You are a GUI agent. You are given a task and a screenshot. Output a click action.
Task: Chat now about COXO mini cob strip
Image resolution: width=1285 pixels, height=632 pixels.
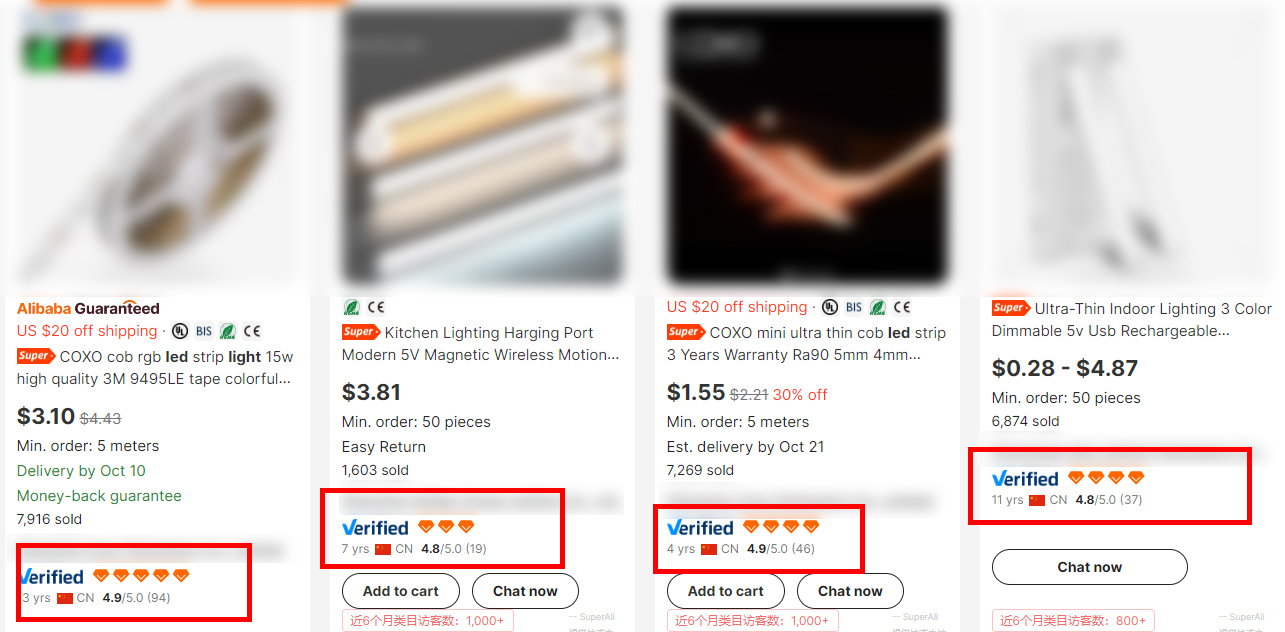coord(850,591)
